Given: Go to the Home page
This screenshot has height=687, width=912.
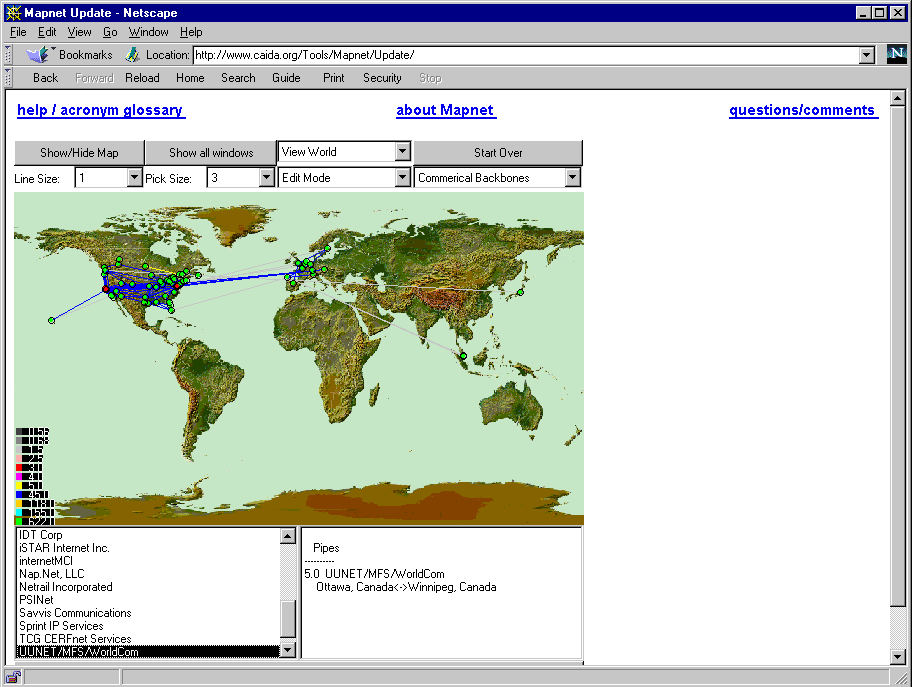Looking at the screenshot, I should click(190, 78).
